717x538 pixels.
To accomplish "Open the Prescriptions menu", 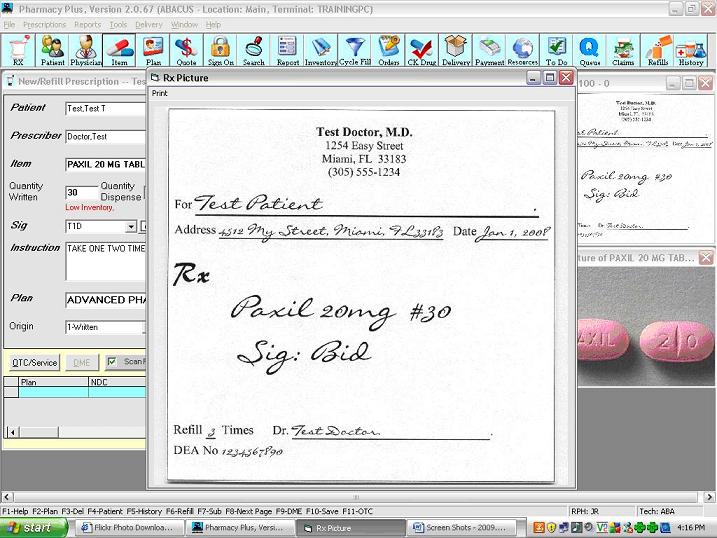I will (45, 24).
